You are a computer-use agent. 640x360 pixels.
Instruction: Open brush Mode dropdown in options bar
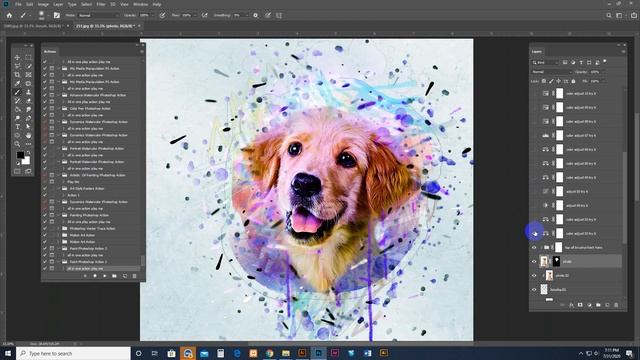98,16
